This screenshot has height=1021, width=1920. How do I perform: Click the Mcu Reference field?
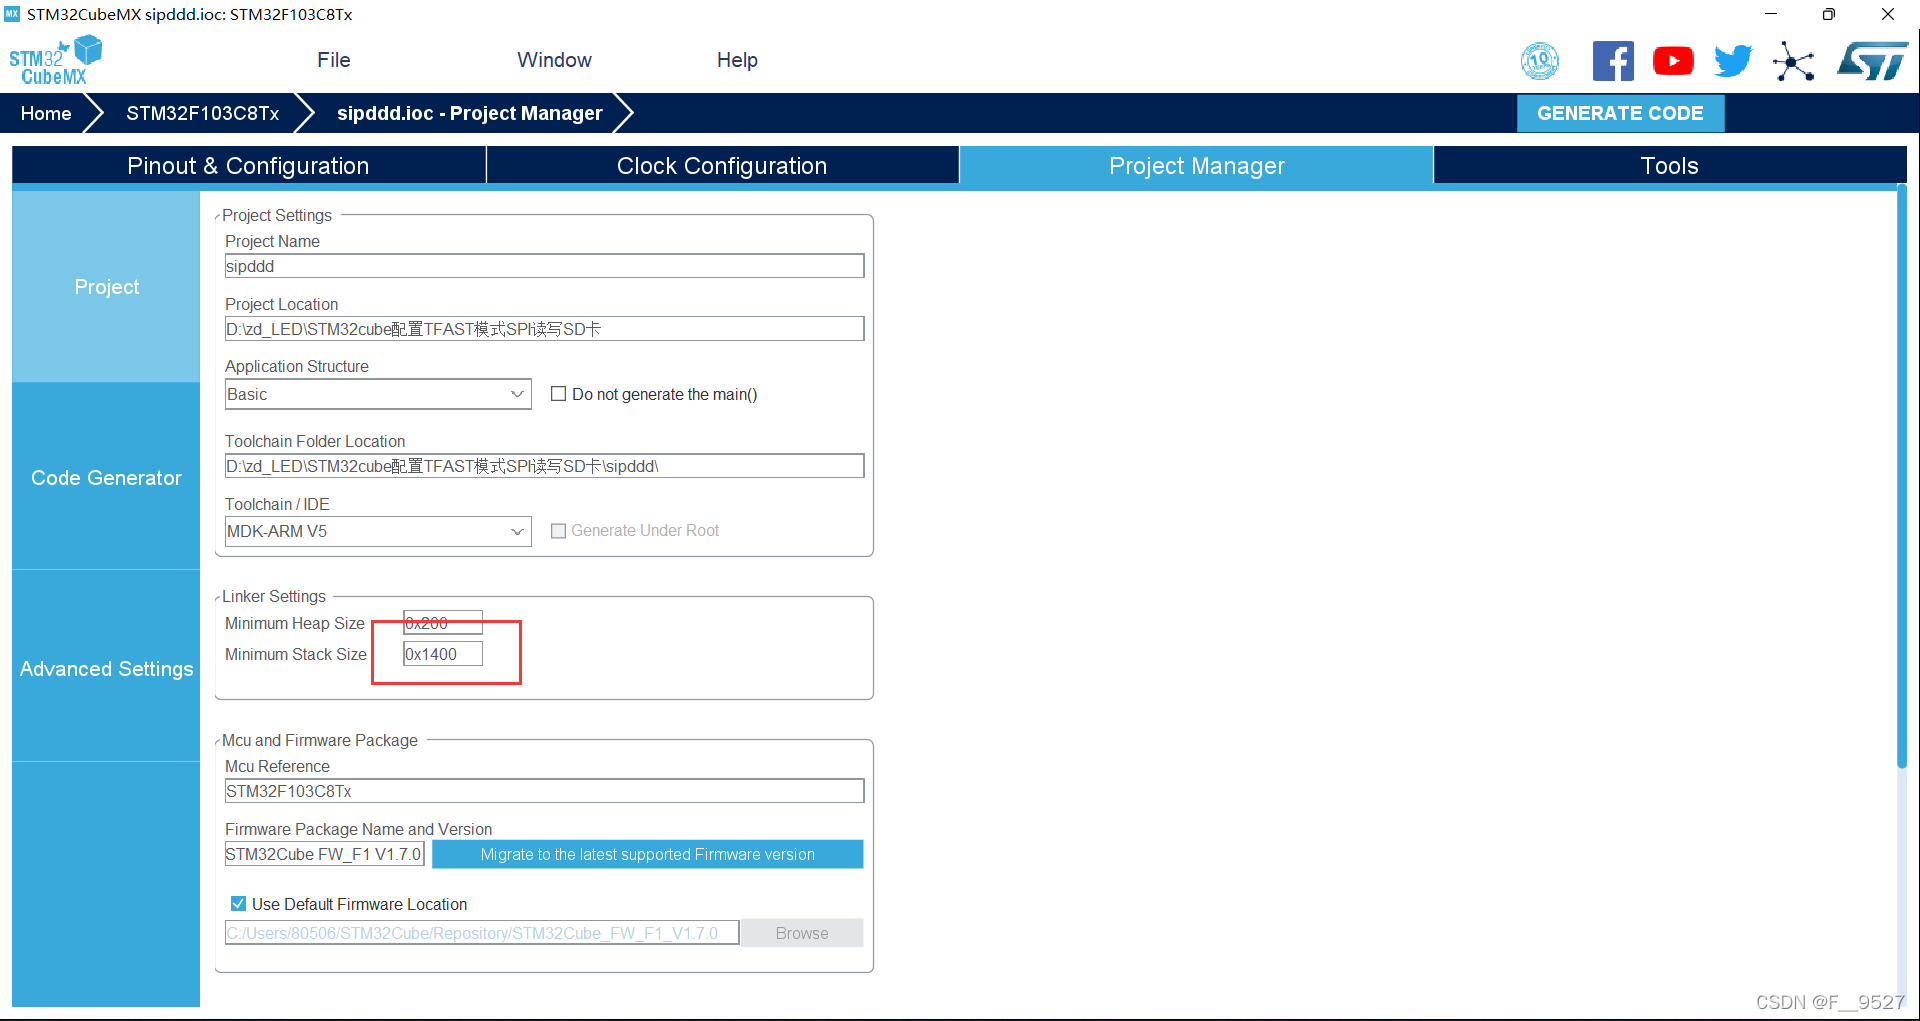pyautogui.click(x=544, y=791)
